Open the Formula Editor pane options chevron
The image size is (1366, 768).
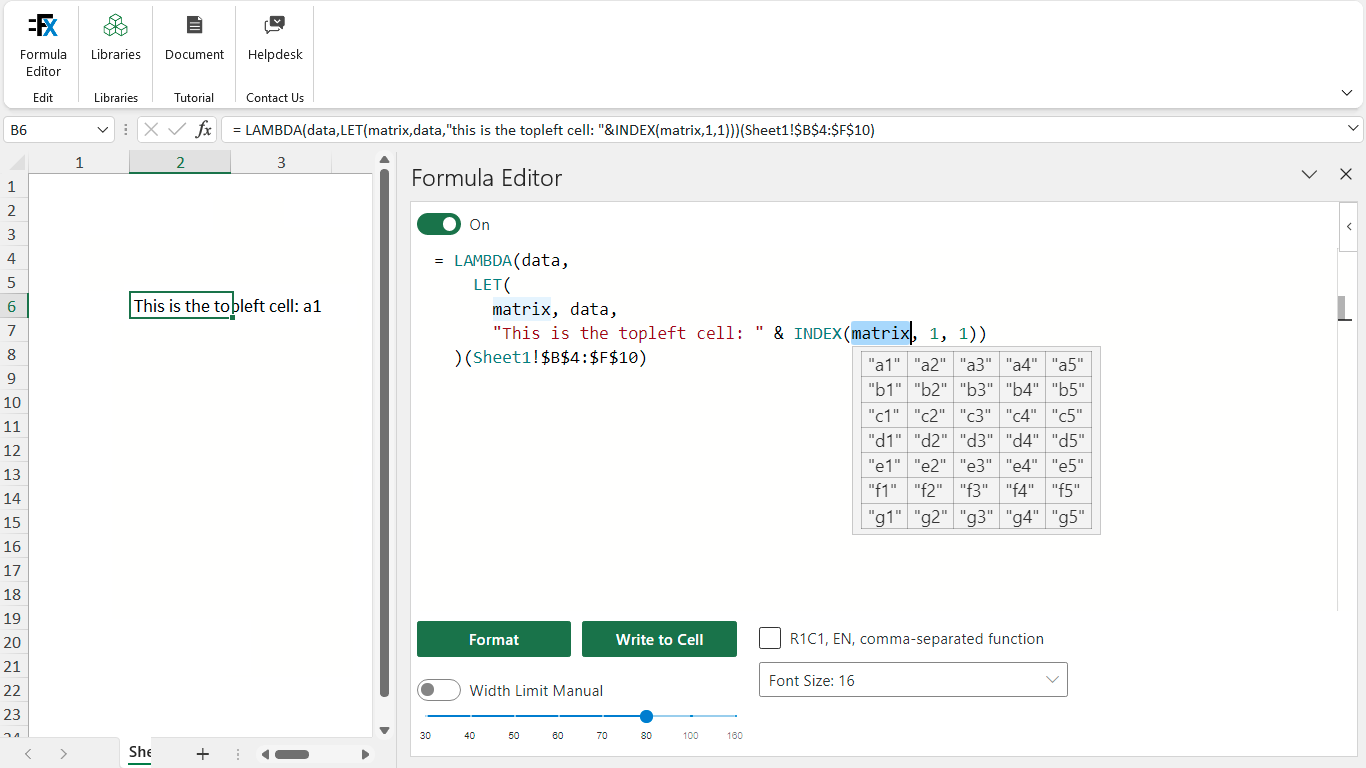pyautogui.click(x=1309, y=175)
